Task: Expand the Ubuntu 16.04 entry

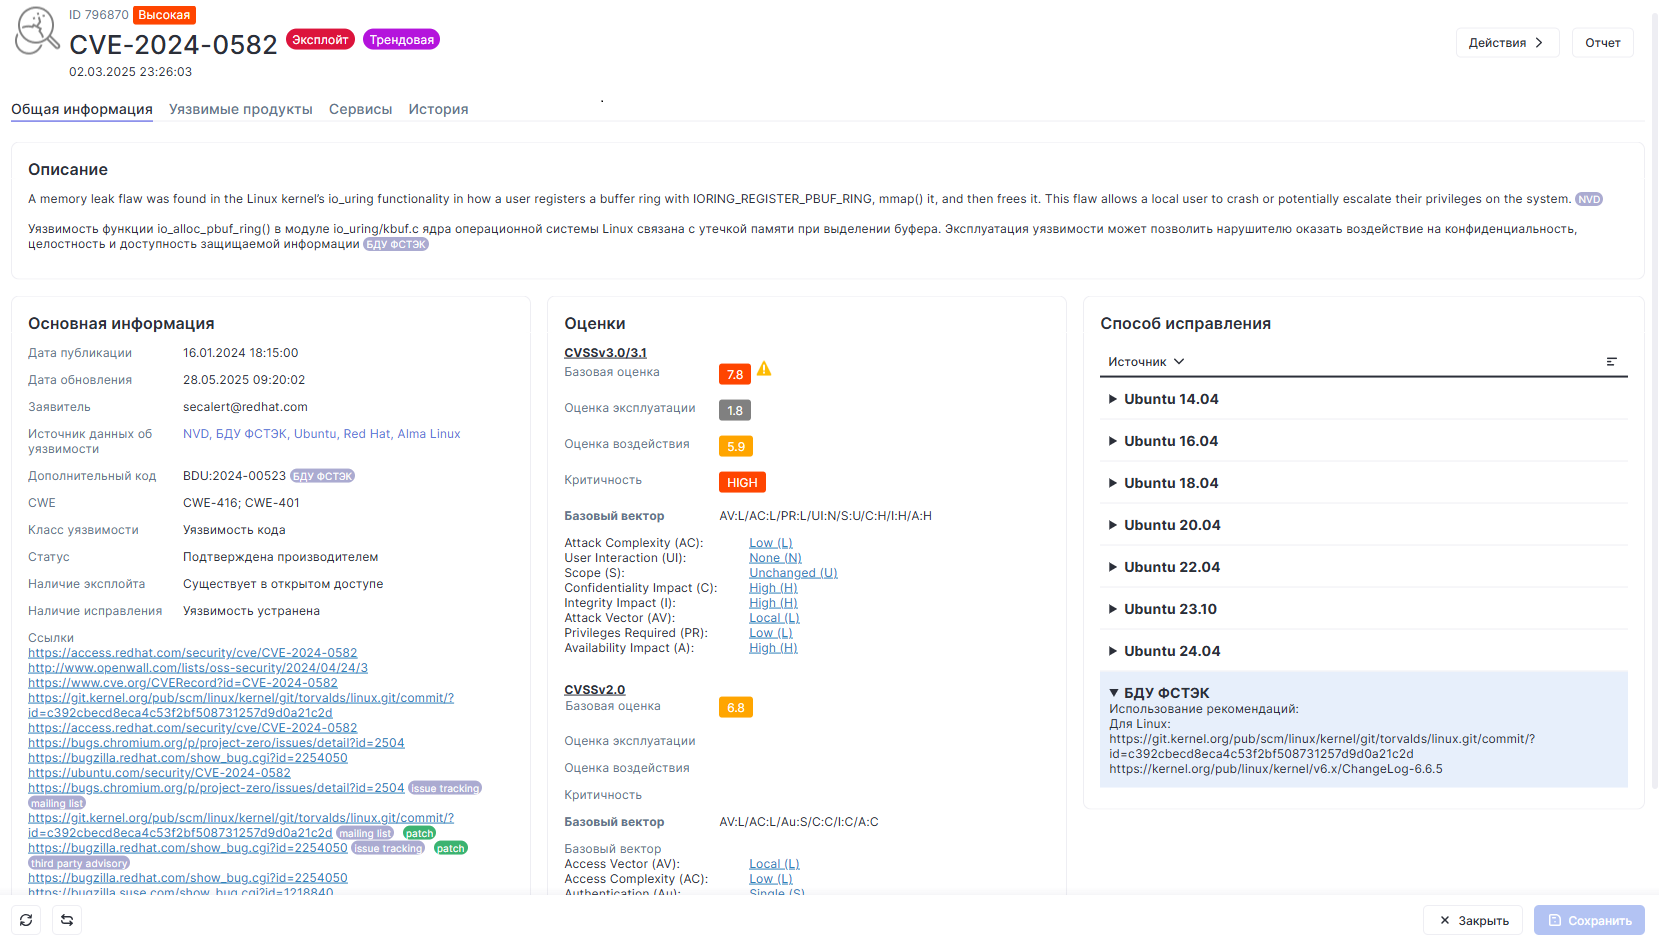Action: coord(1363,441)
